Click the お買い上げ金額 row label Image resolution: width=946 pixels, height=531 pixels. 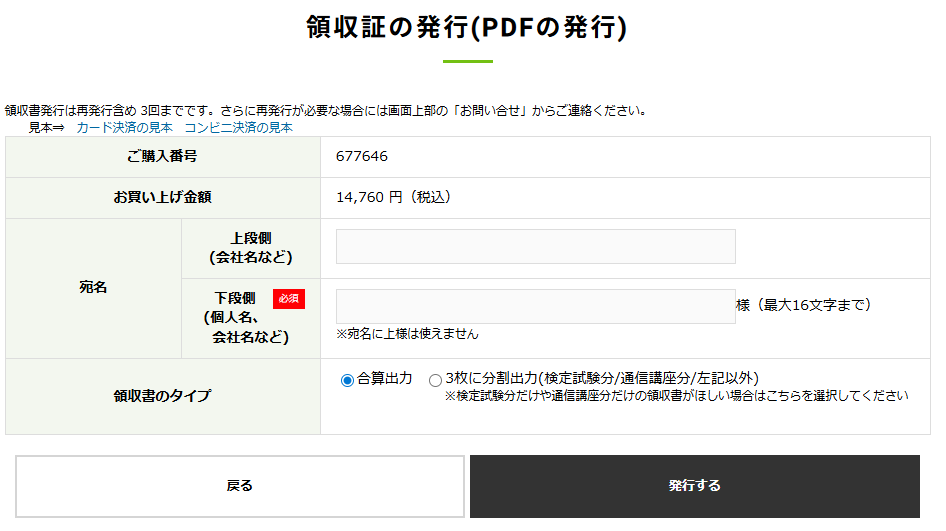(x=162, y=198)
